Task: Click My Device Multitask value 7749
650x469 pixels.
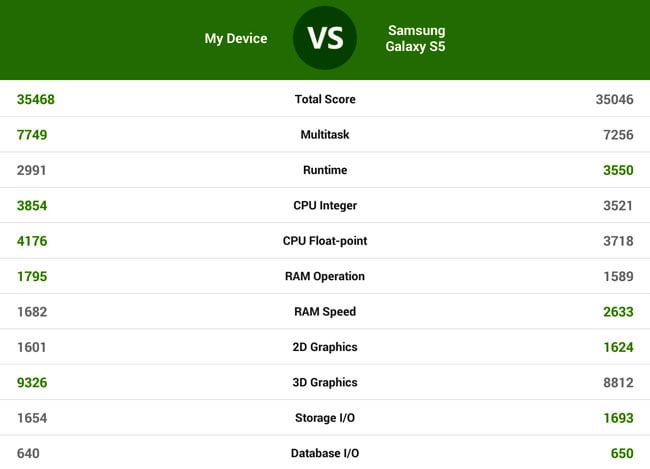Action: click(x=32, y=135)
